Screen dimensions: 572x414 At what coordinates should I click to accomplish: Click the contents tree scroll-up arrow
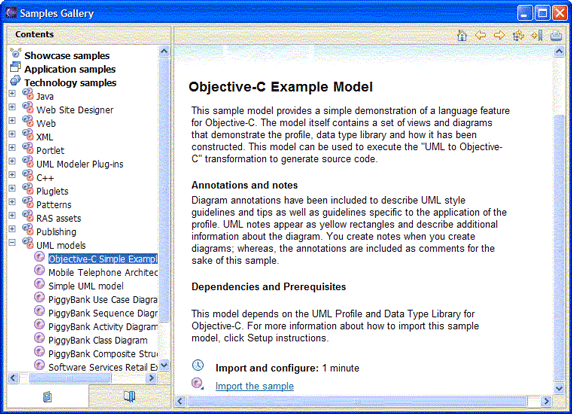(x=164, y=51)
